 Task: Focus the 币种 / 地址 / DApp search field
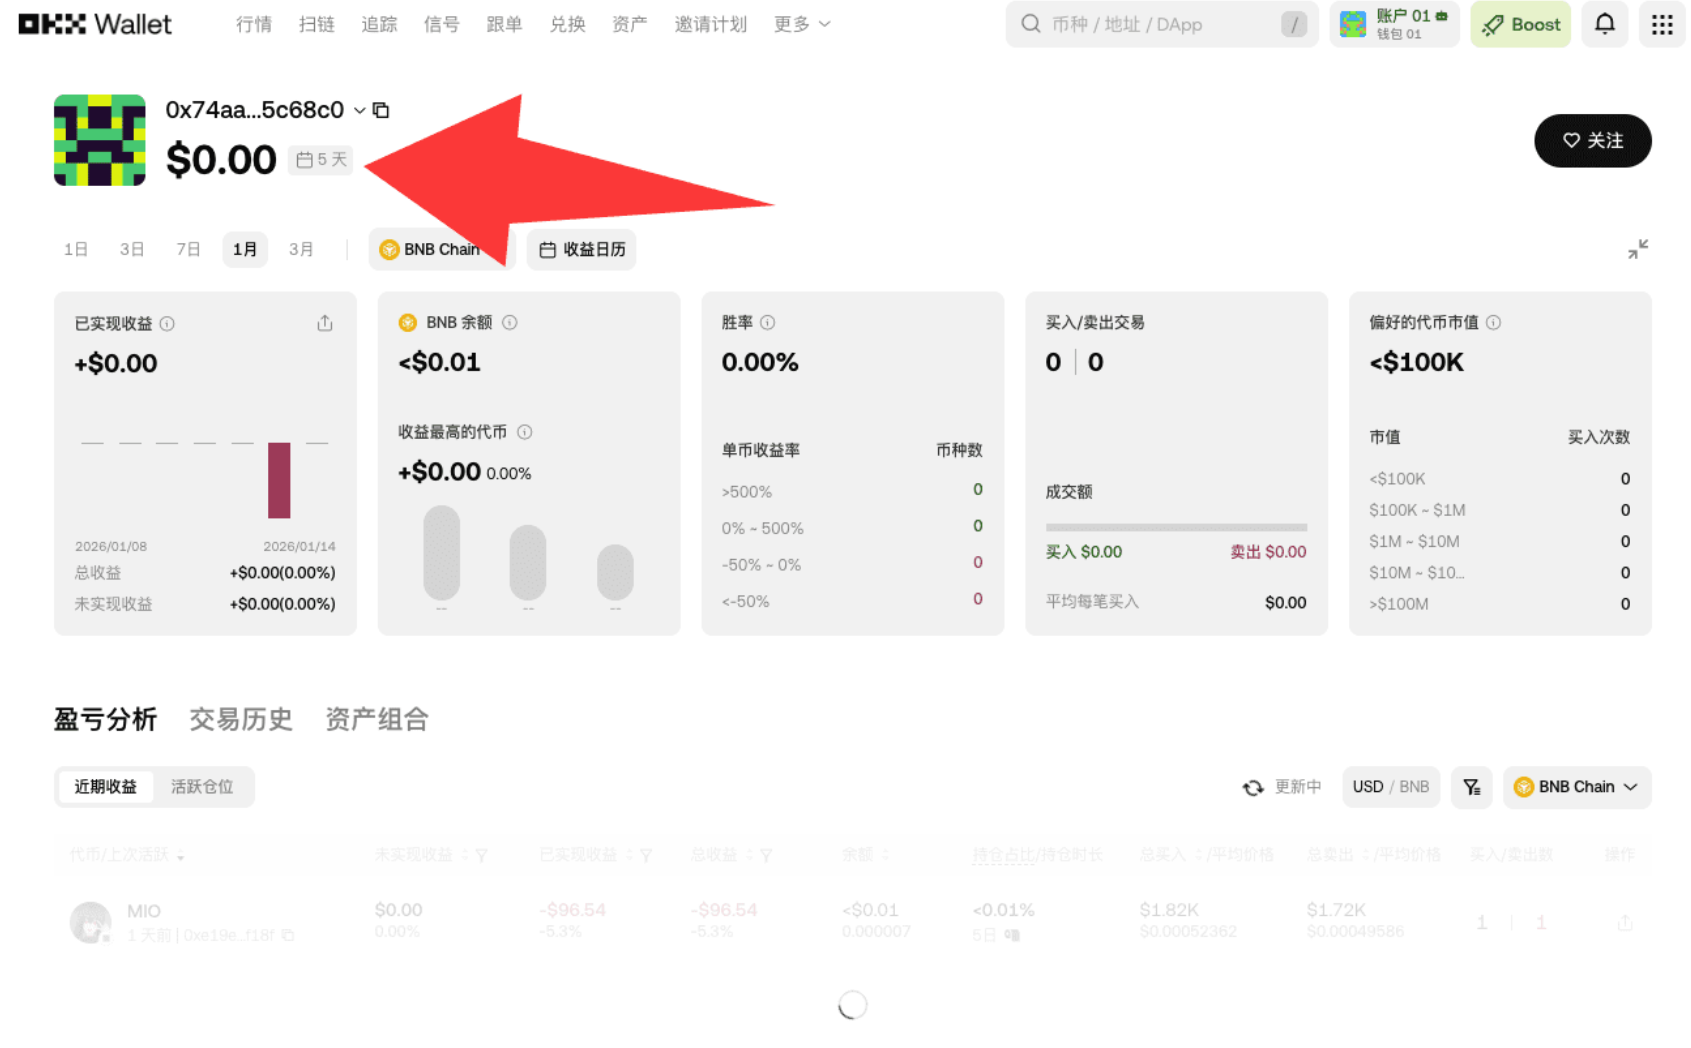point(1160,24)
